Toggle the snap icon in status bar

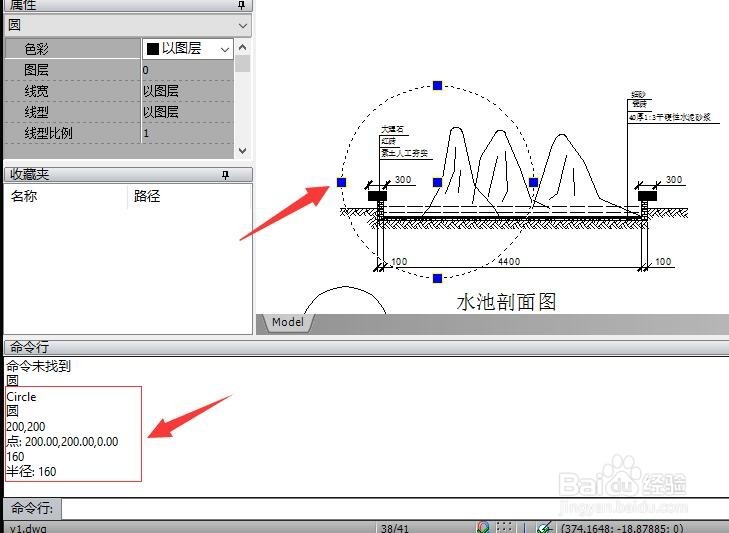point(483,527)
